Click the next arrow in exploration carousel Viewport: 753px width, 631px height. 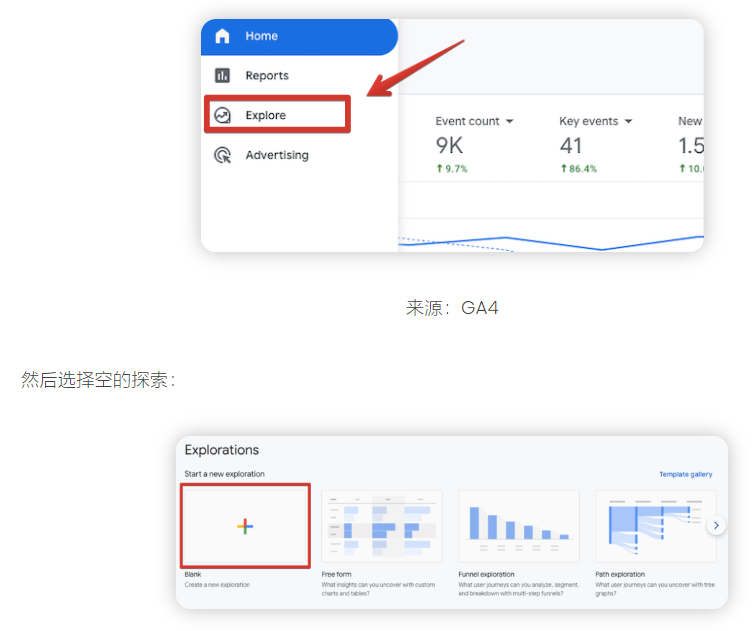coord(715,525)
